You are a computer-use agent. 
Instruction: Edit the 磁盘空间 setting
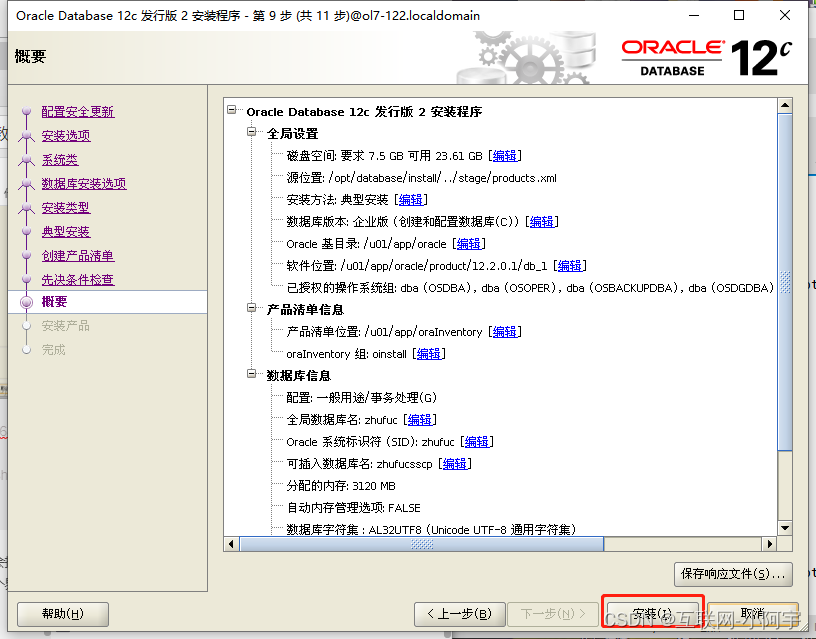click(504, 156)
